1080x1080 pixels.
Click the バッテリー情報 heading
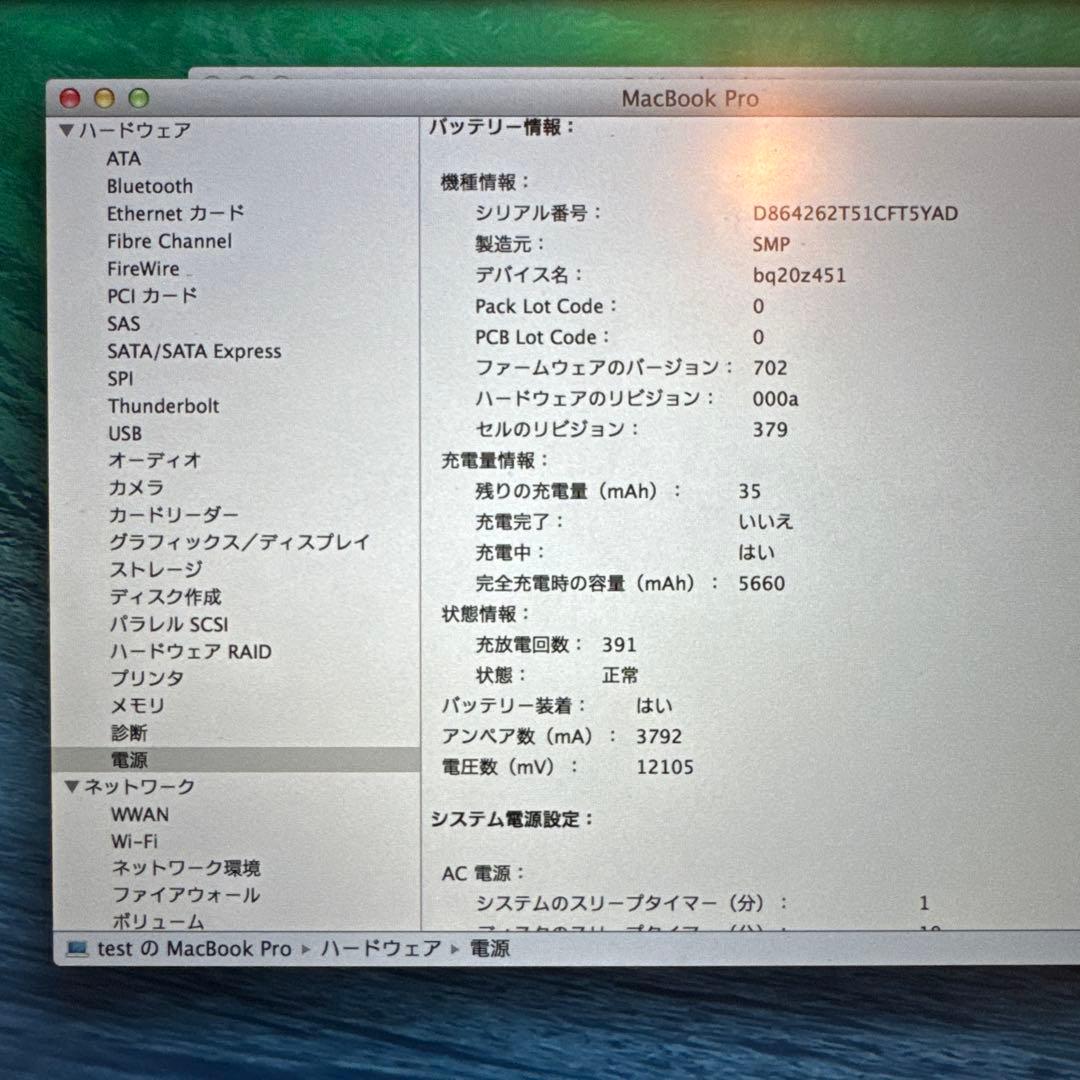click(x=502, y=127)
